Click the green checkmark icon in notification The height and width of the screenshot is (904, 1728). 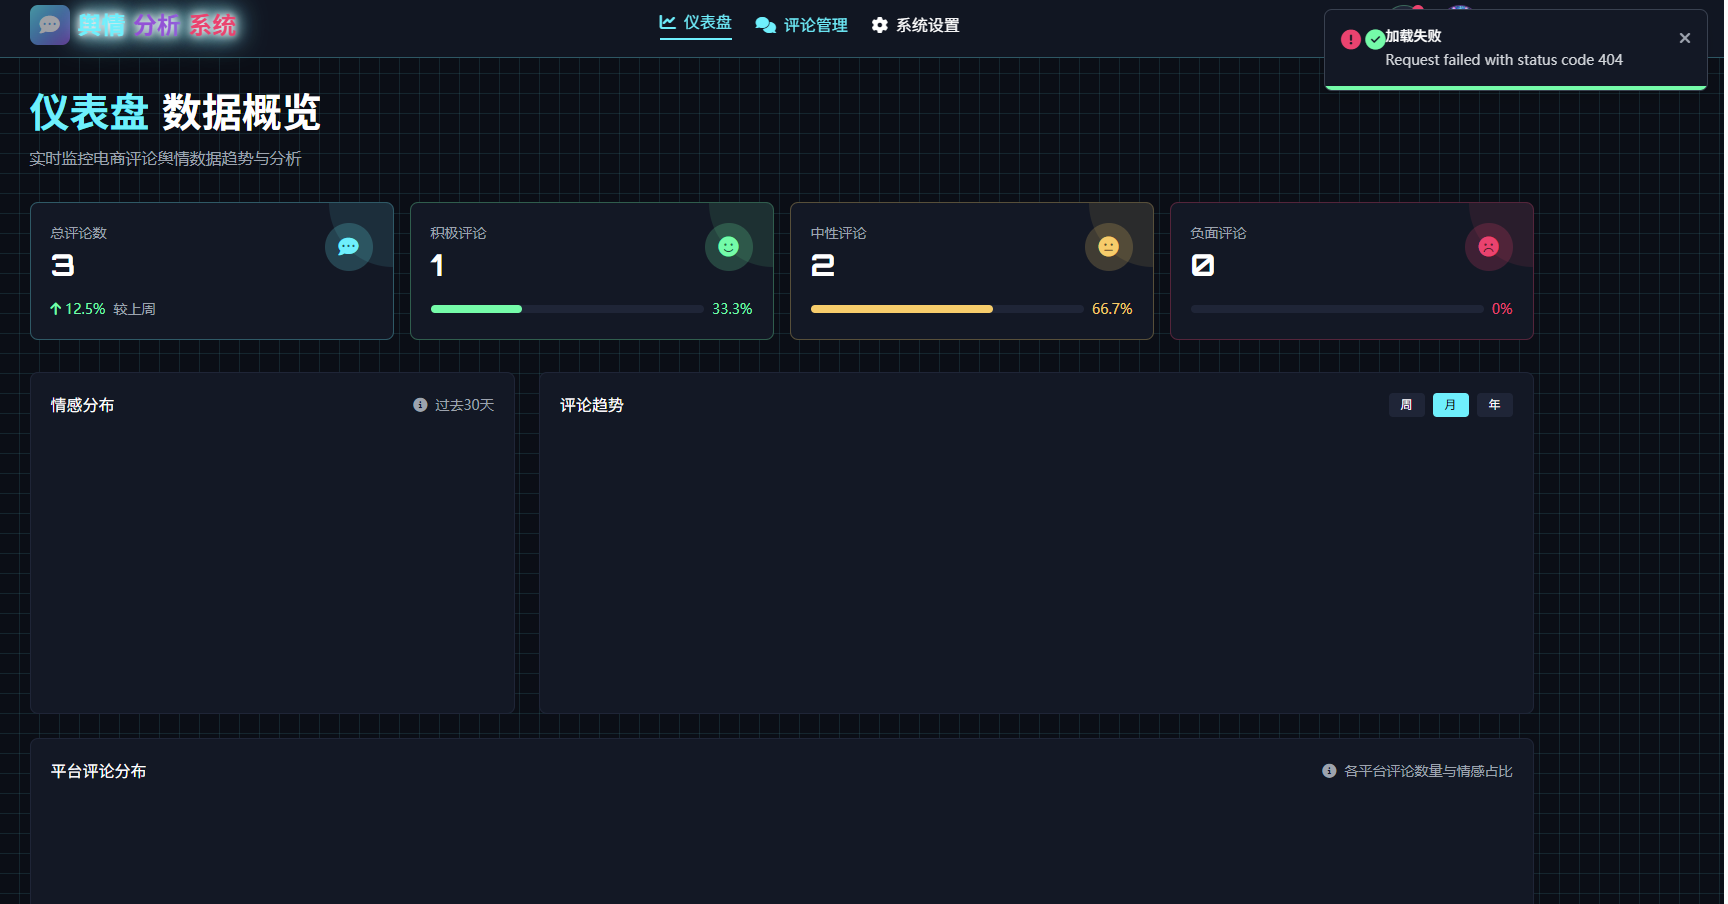coord(1375,39)
